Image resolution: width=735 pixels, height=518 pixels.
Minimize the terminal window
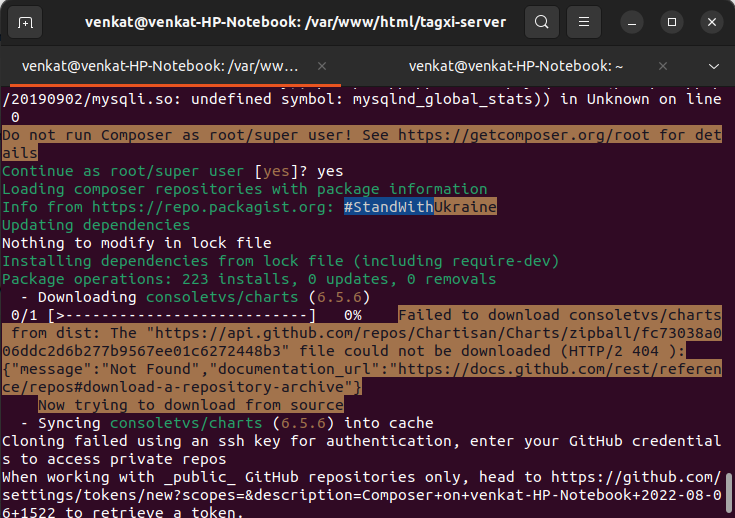[x=630, y=22]
